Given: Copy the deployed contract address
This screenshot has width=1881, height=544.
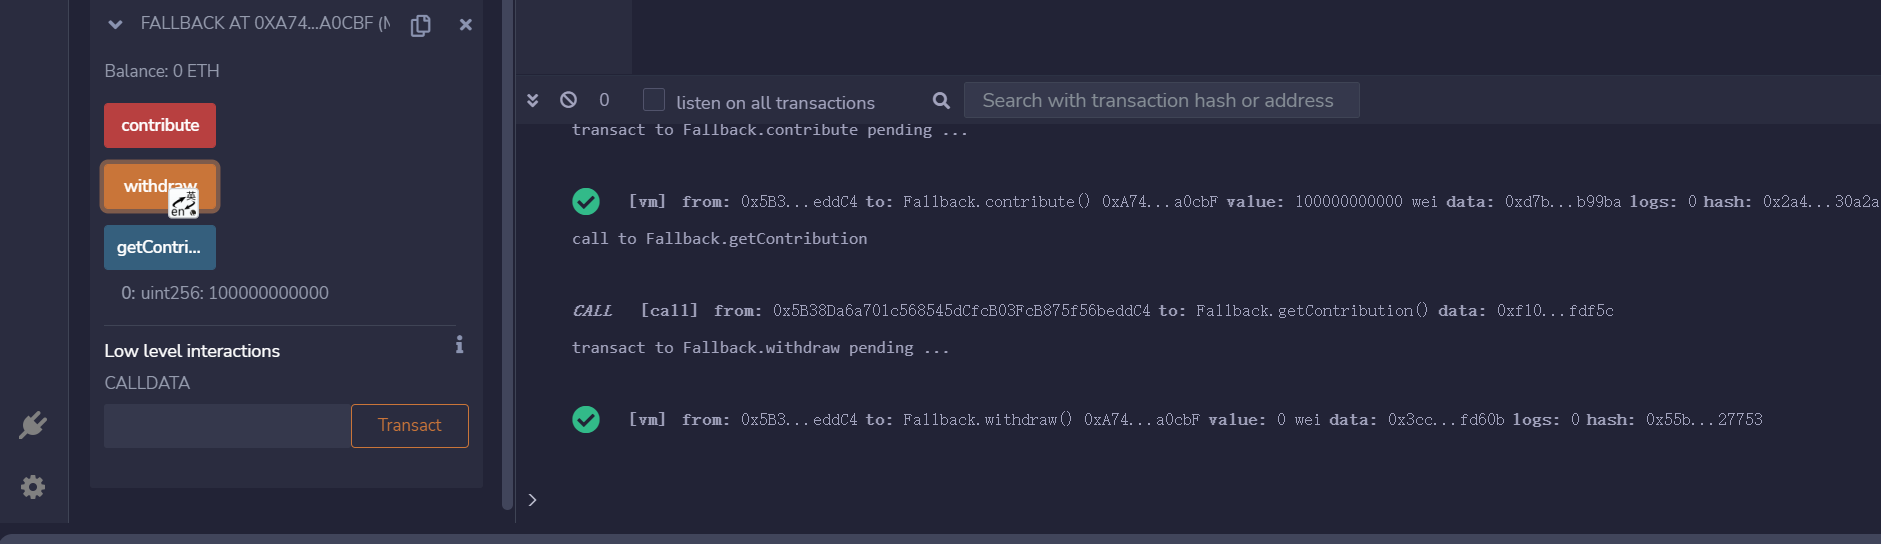Looking at the screenshot, I should click(x=421, y=25).
